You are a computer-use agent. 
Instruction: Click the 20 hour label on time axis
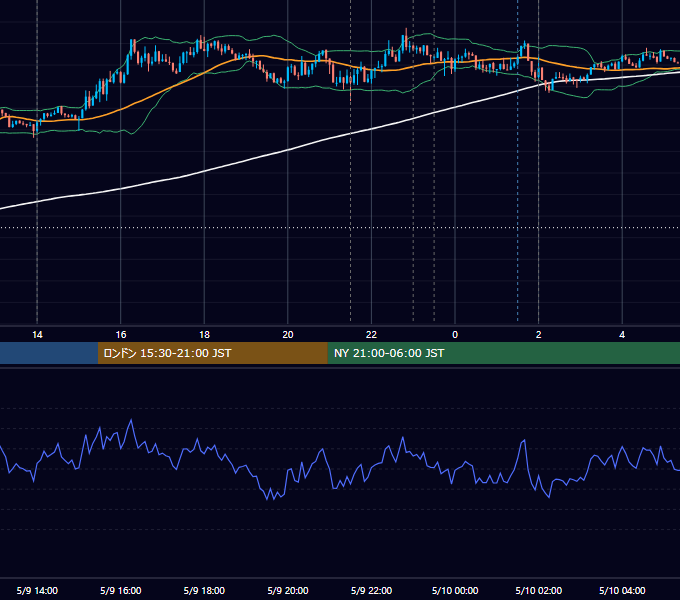(x=288, y=335)
